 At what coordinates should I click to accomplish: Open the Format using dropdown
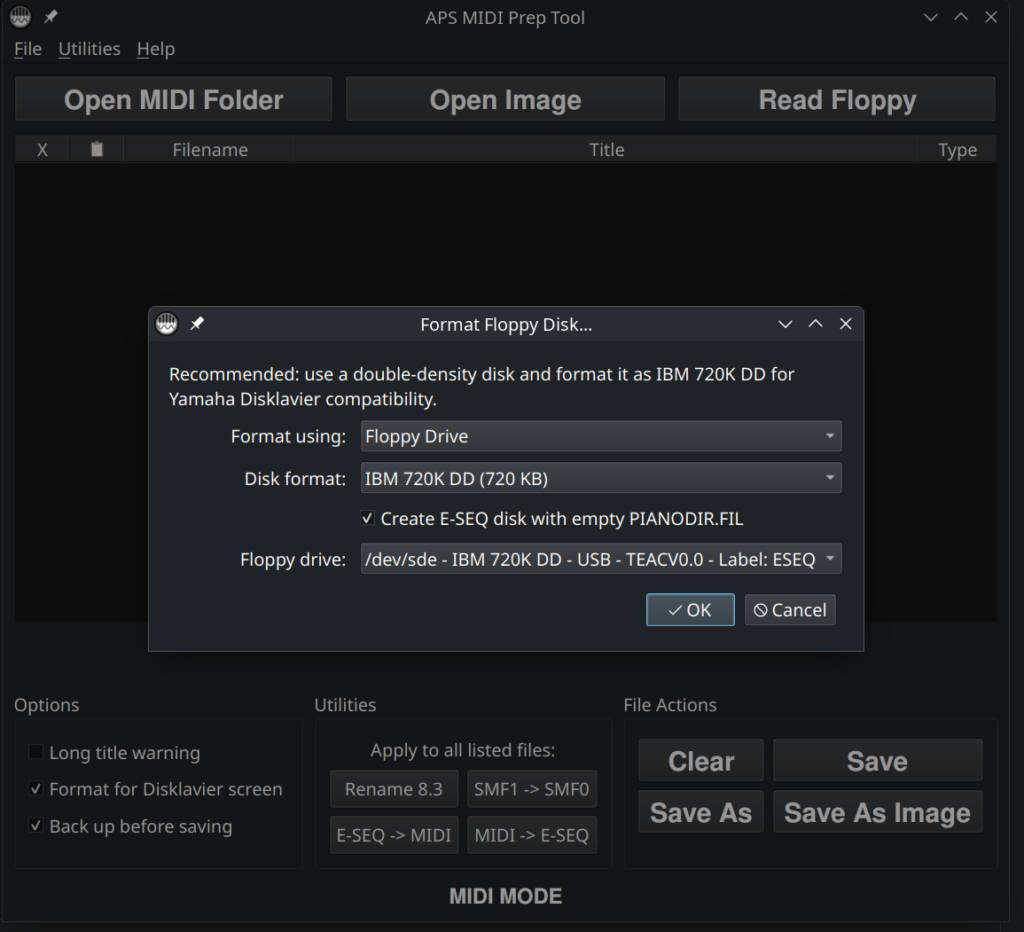(601, 436)
